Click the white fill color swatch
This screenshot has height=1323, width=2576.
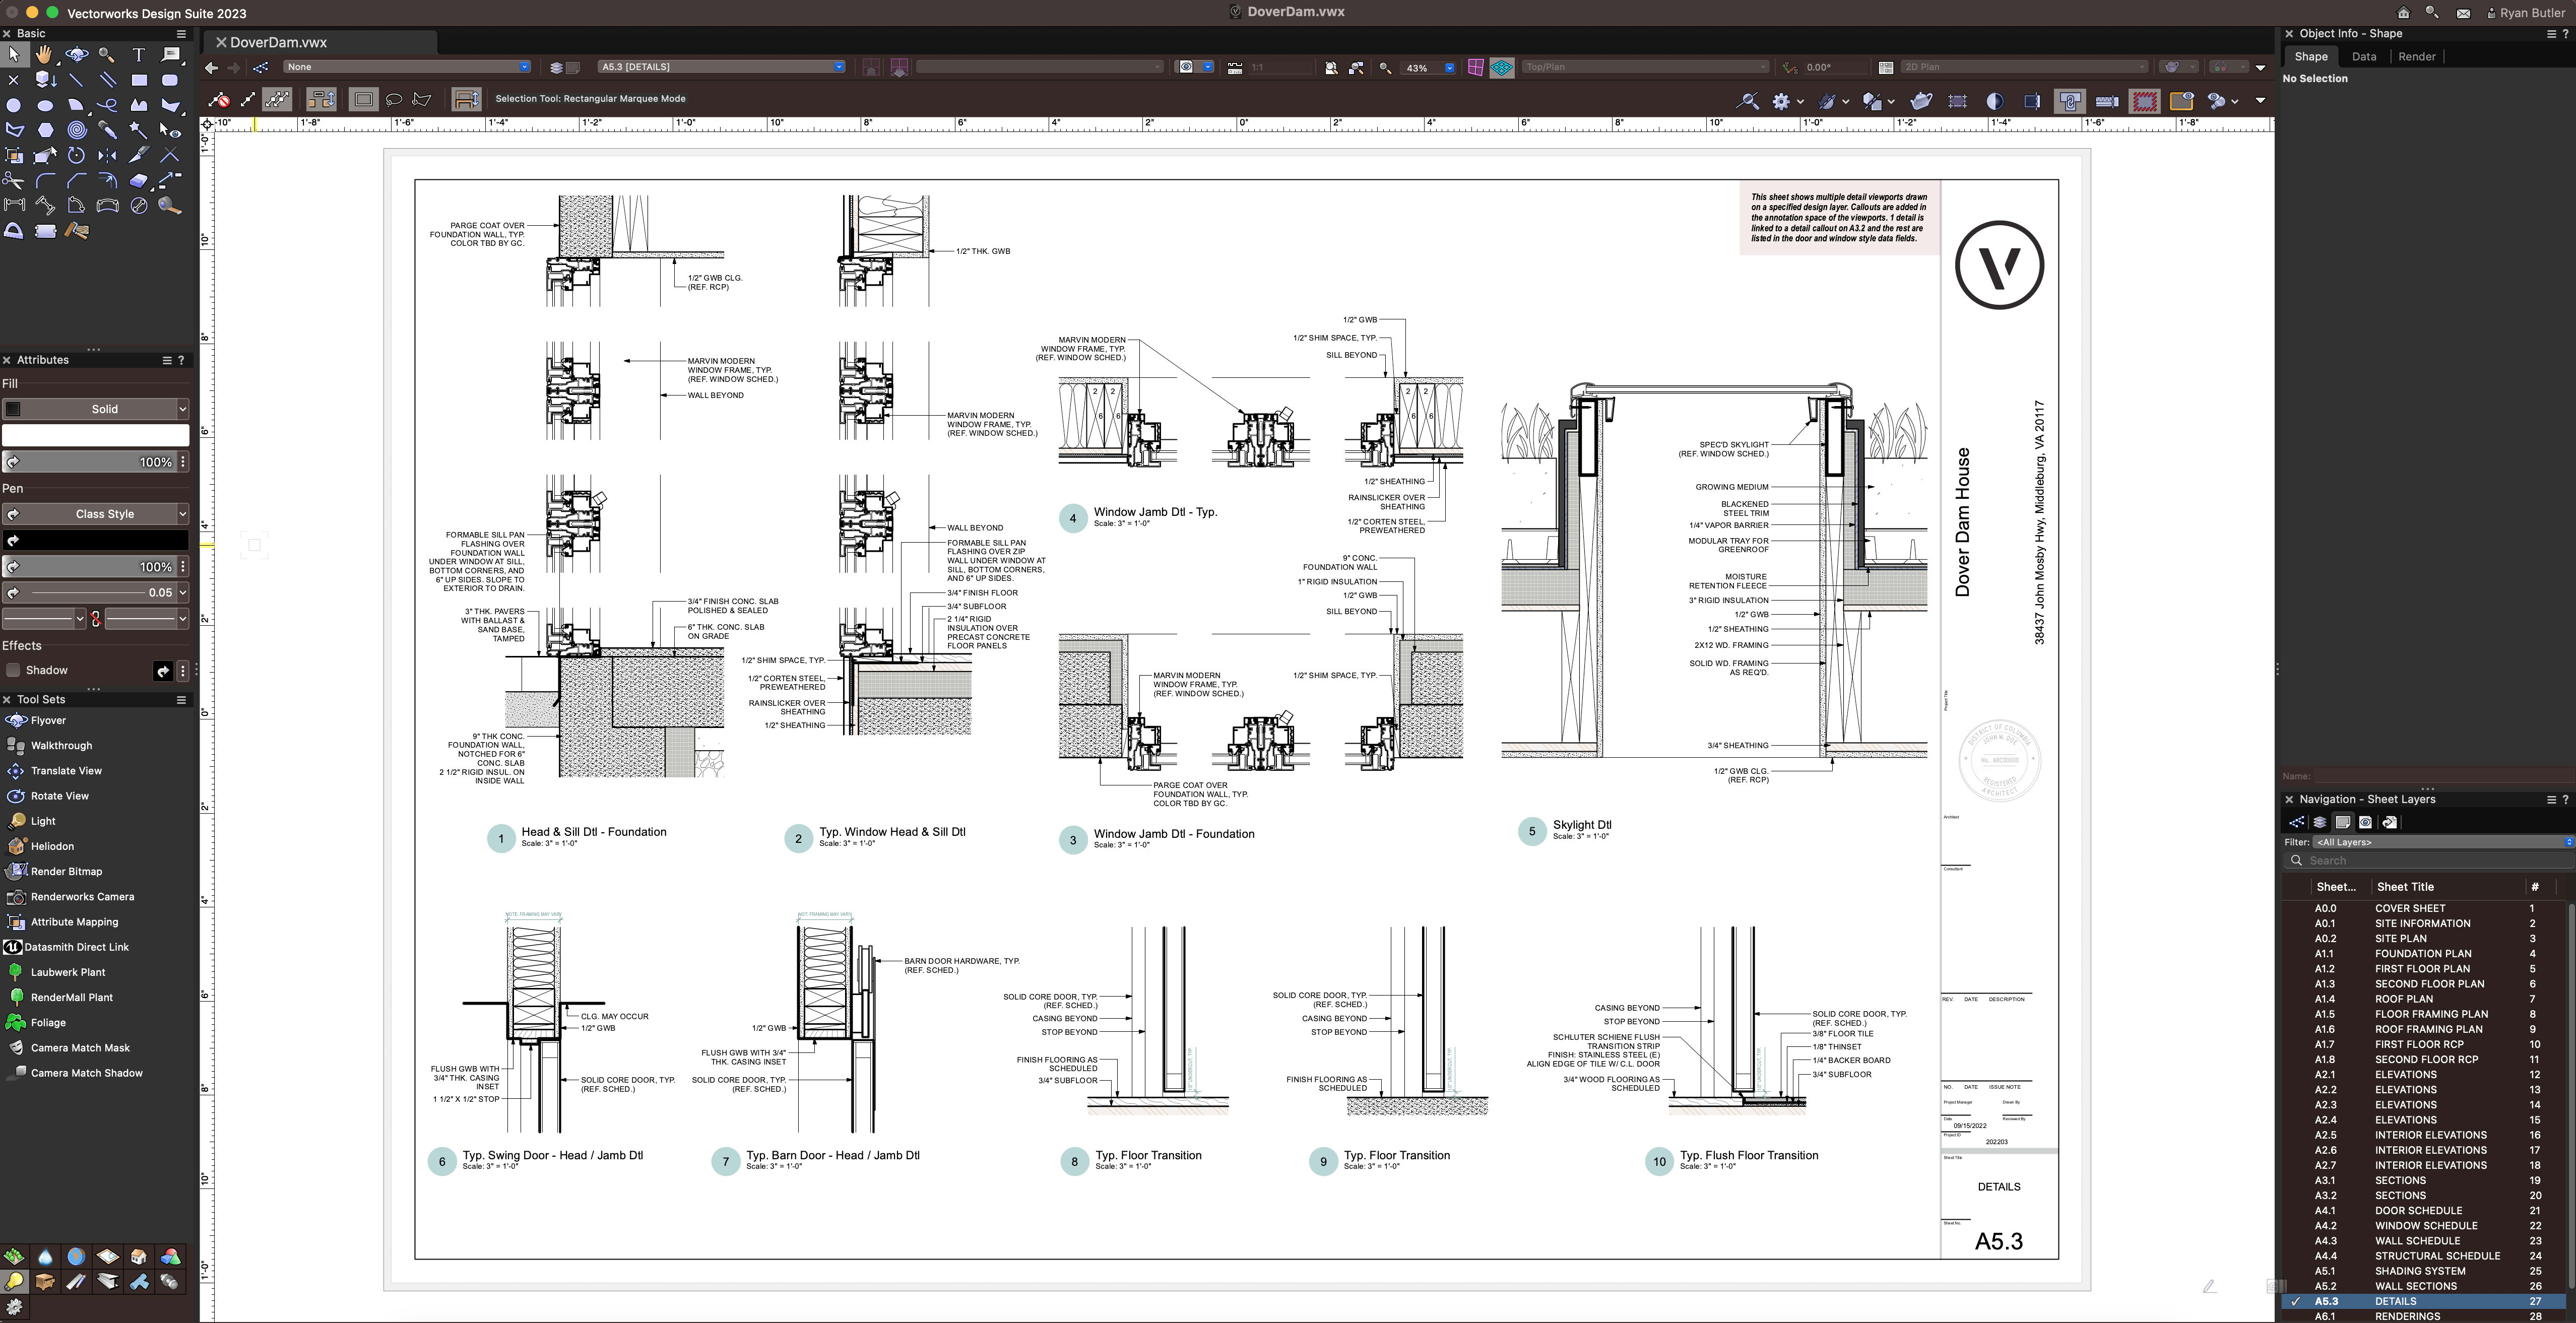click(x=95, y=435)
